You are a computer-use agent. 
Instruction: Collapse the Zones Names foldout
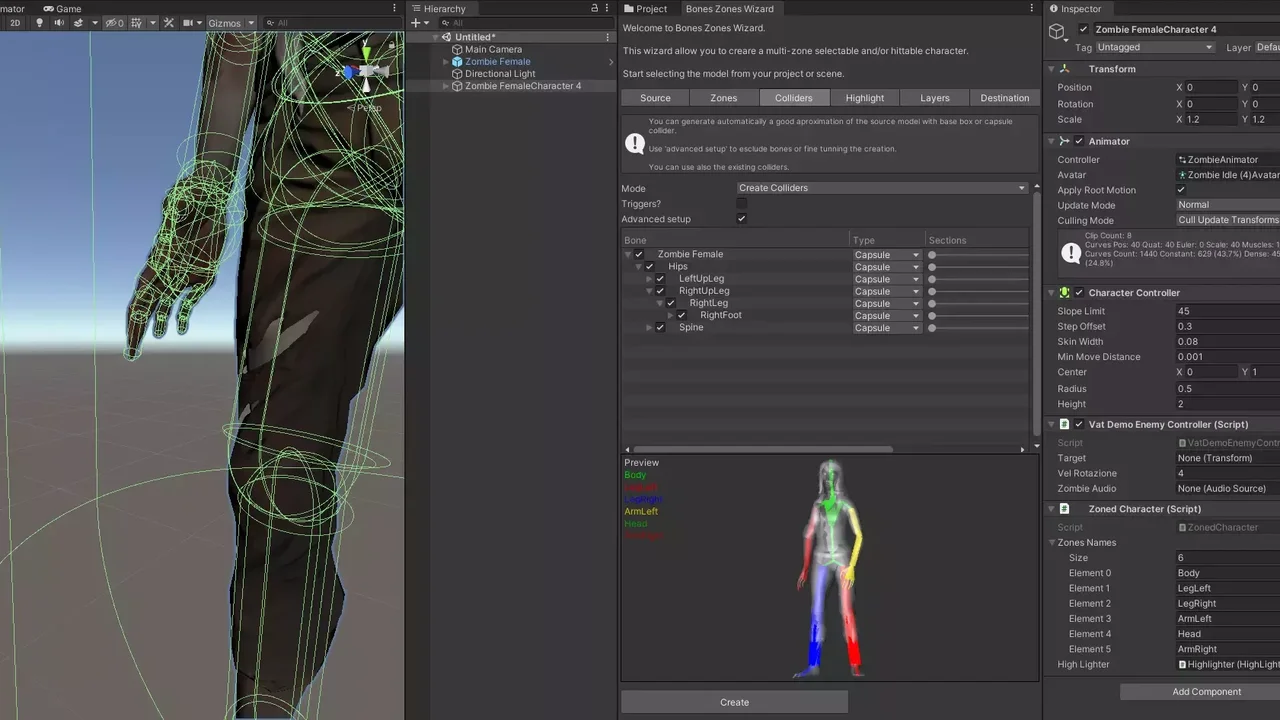tap(1052, 543)
